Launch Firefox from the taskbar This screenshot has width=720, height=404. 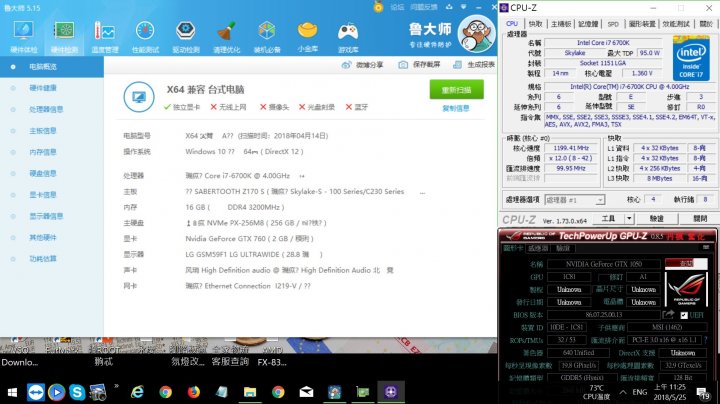point(194,392)
